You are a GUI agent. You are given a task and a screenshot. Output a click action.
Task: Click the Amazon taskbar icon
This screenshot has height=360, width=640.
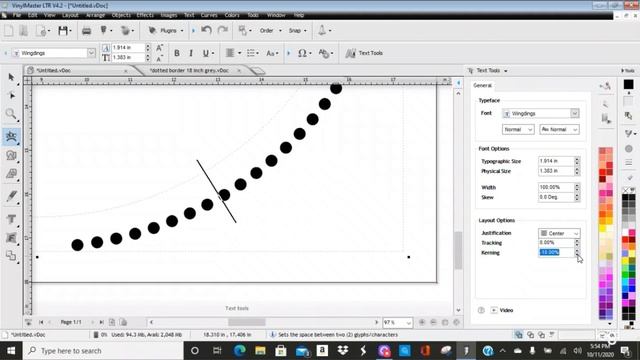pos(322,351)
